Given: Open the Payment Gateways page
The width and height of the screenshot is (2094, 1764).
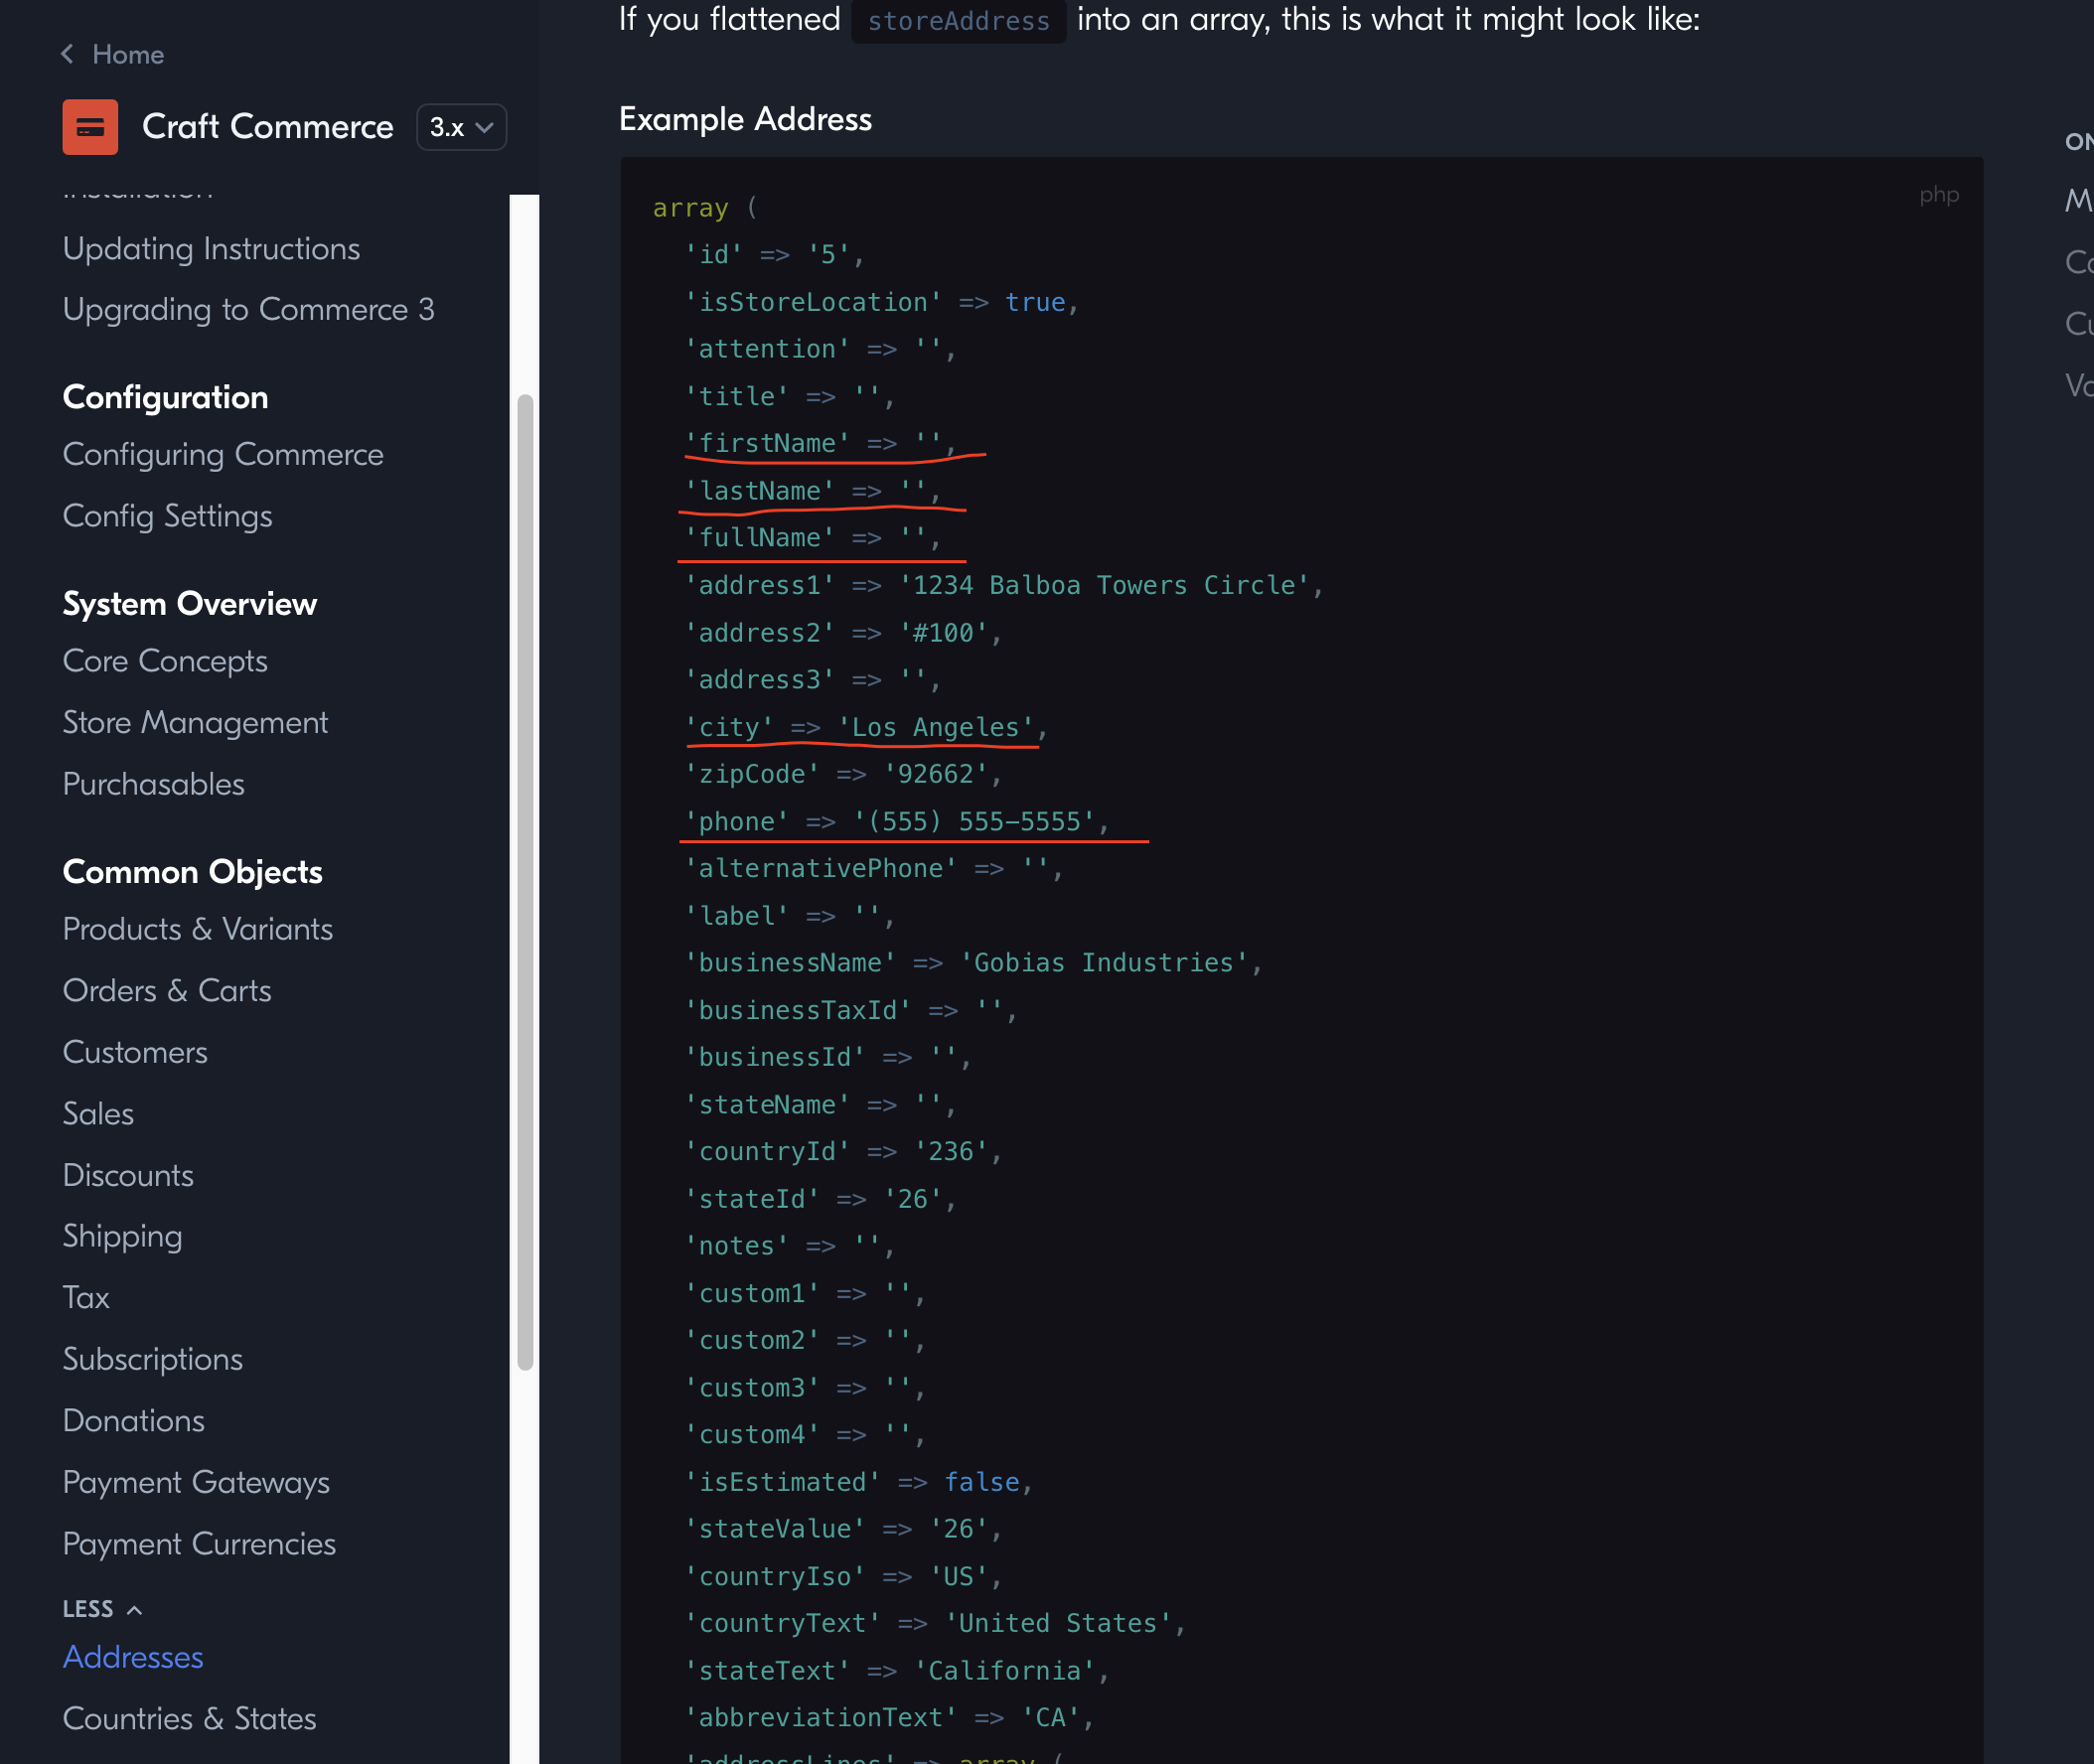Looking at the screenshot, I should click(x=196, y=1482).
